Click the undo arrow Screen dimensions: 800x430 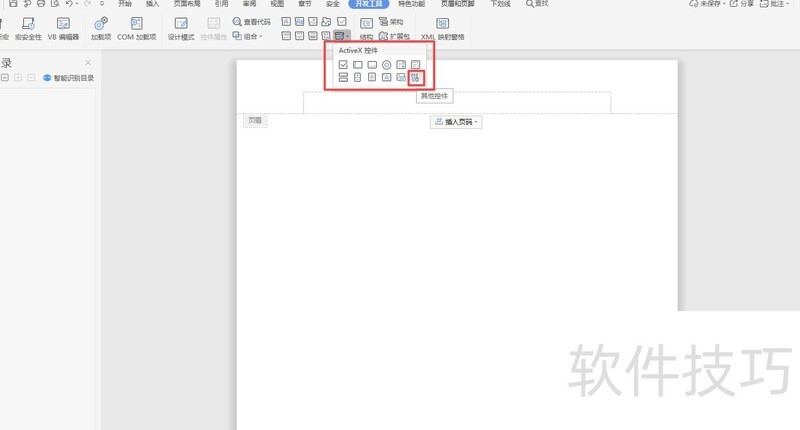[x=69, y=4]
